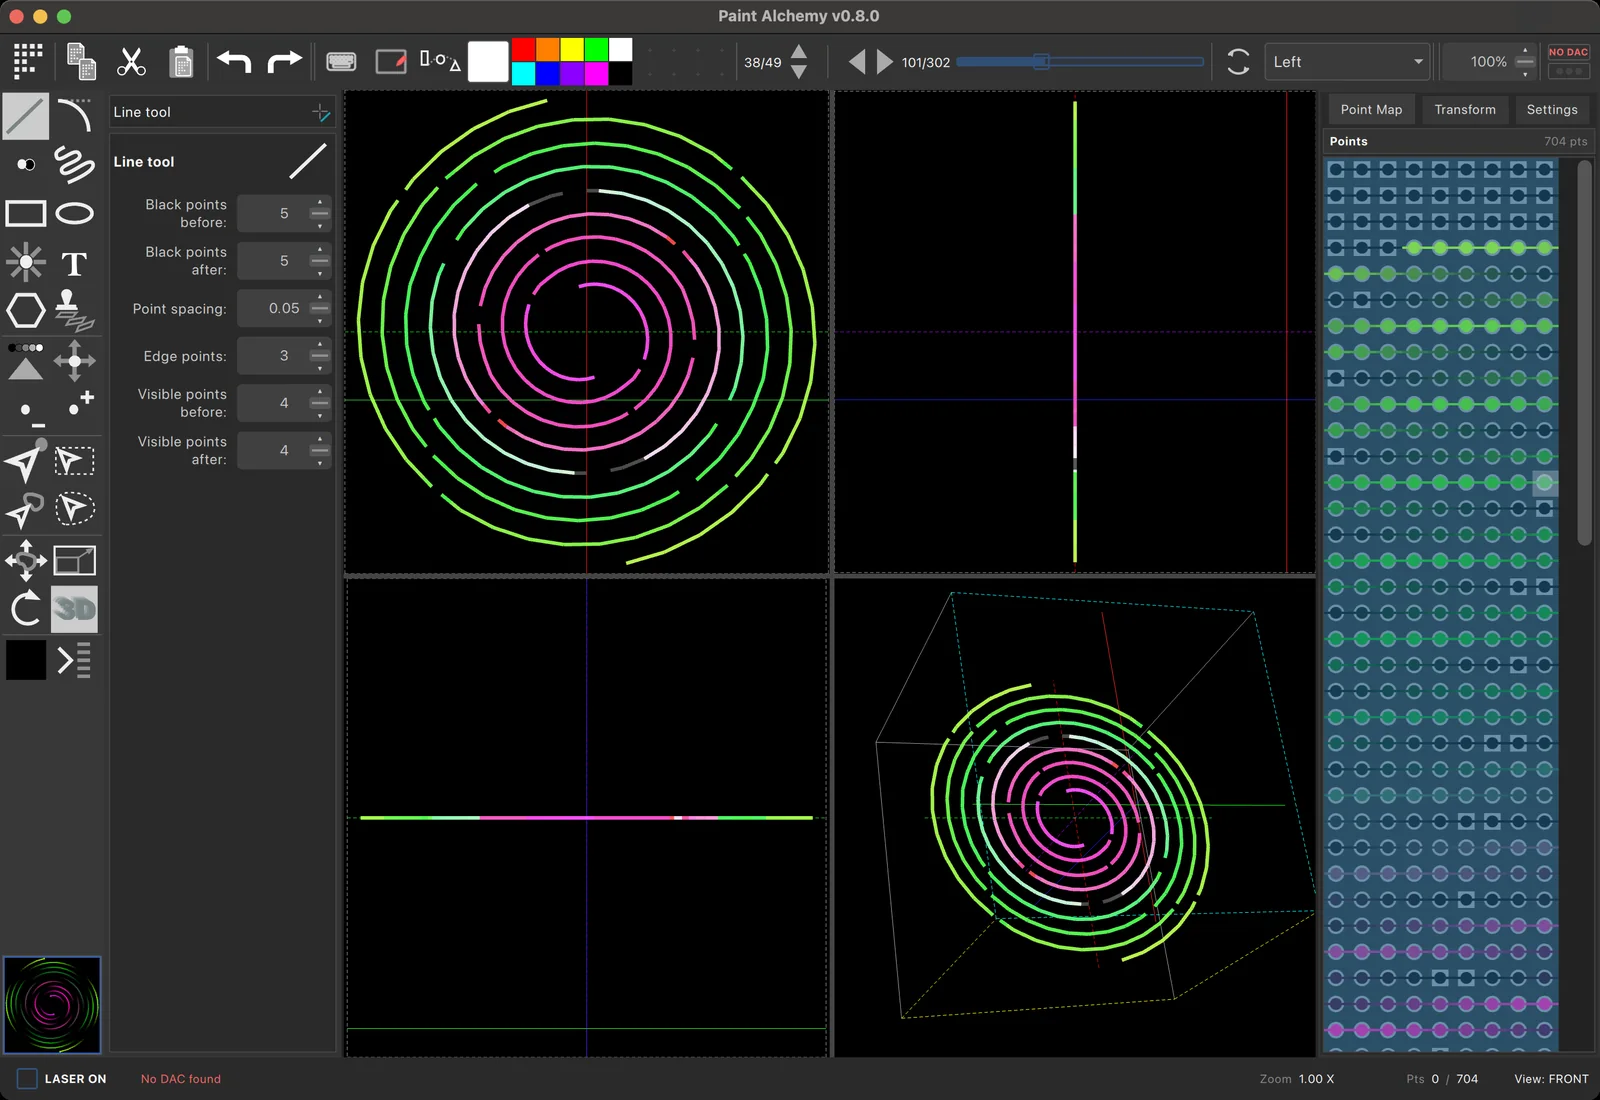Redo the last action
The height and width of the screenshot is (1100, 1600).
284,62
